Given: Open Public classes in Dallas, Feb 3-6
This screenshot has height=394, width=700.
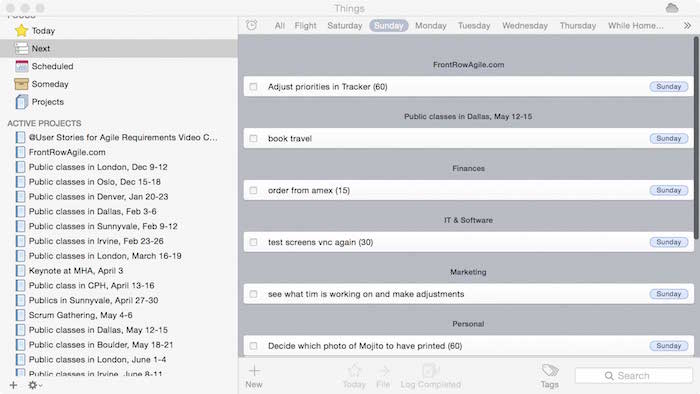Looking at the screenshot, I should pos(92,211).
